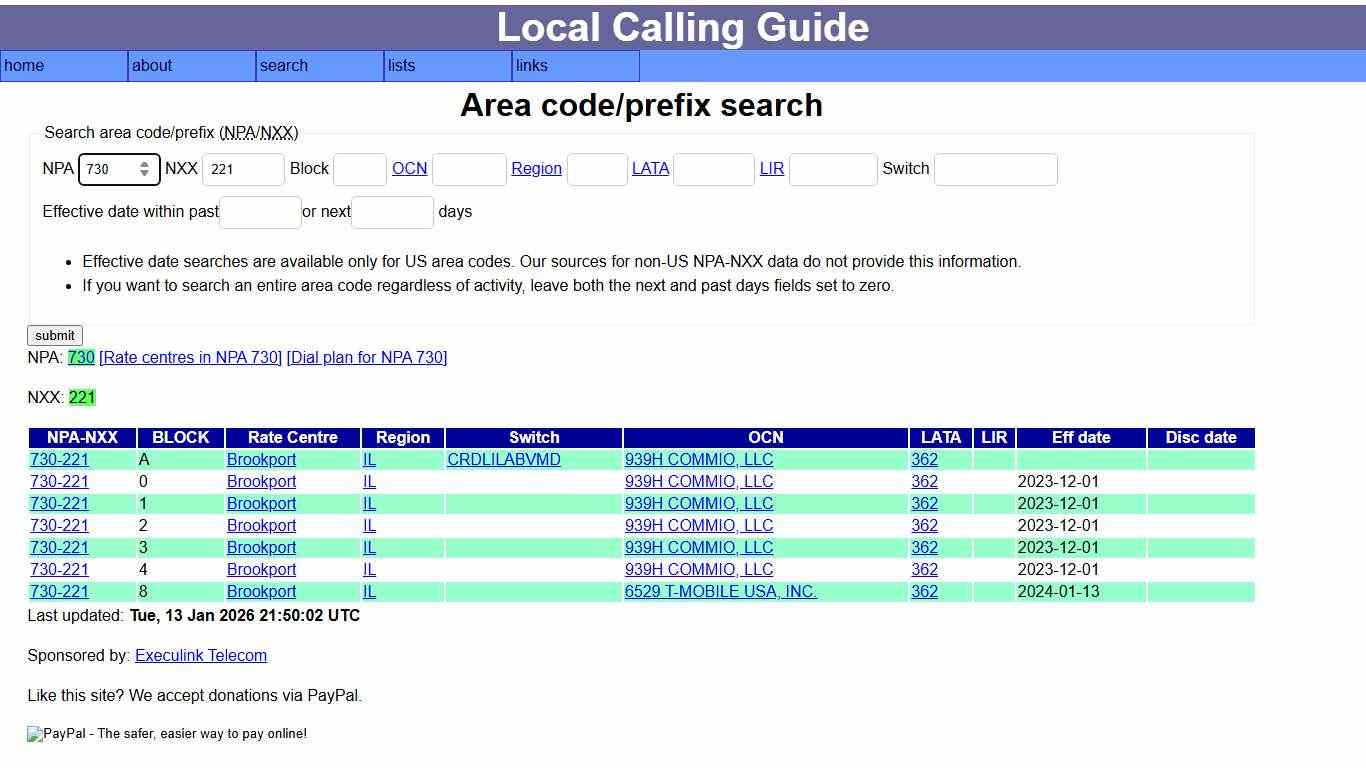
Task: Visit the Execulink Telecom sponsor link
Action: (x=200, y=655)
